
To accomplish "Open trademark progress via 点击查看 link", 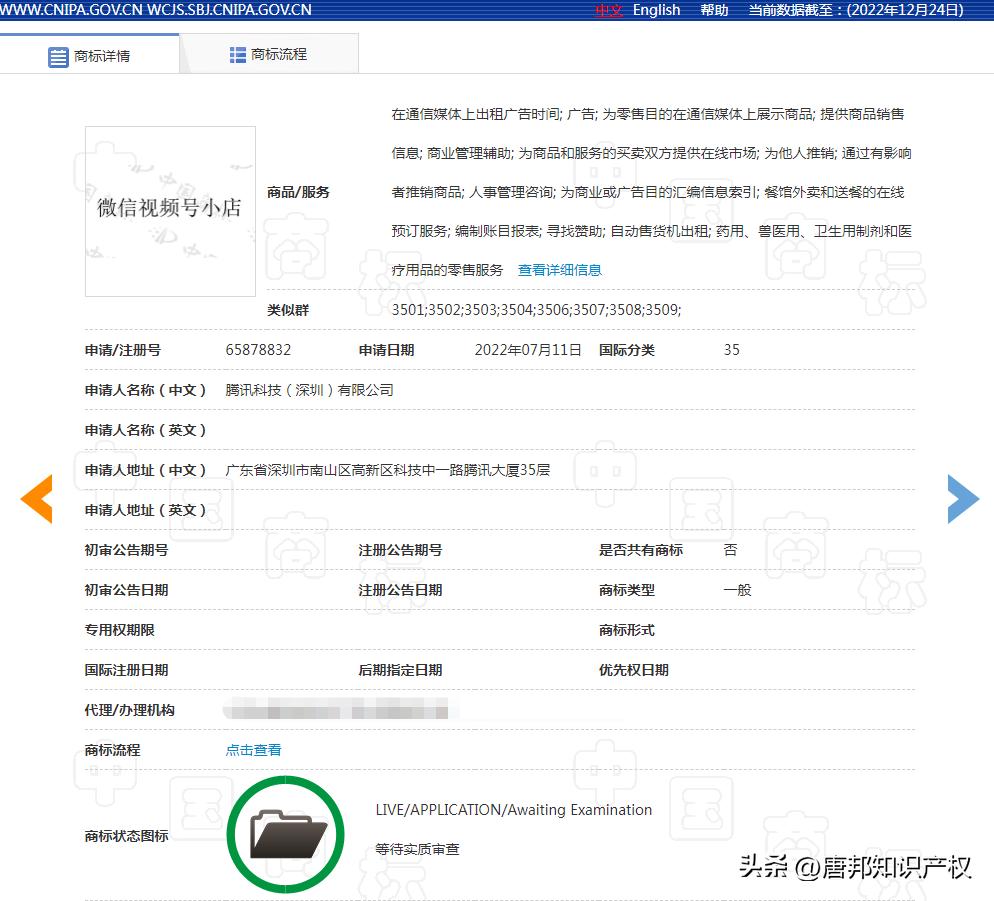I will [x=252, y=749].
